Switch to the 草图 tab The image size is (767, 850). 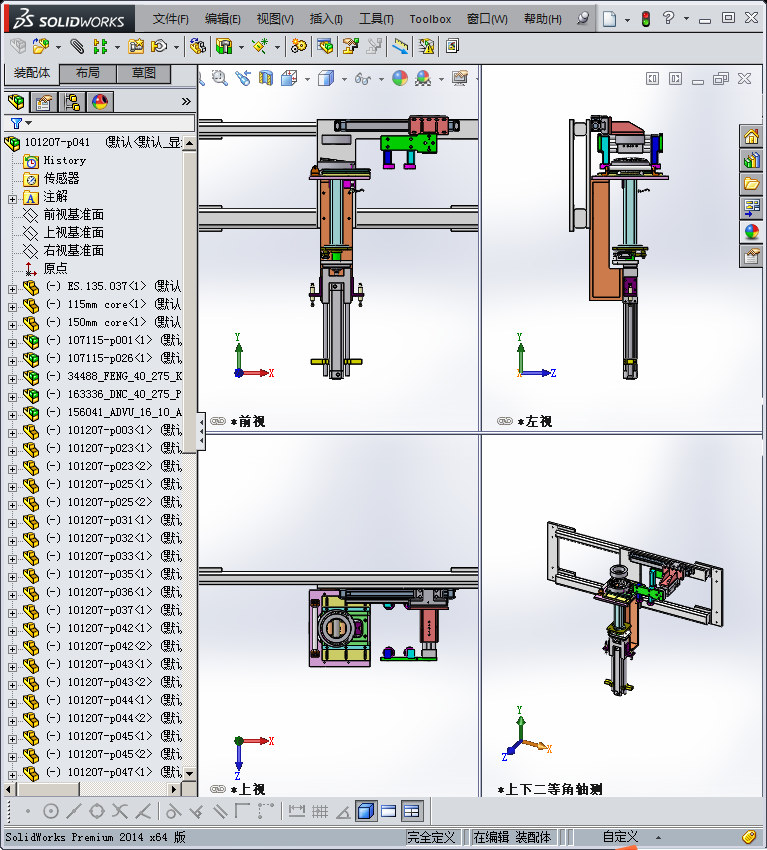tap(144, 73)
